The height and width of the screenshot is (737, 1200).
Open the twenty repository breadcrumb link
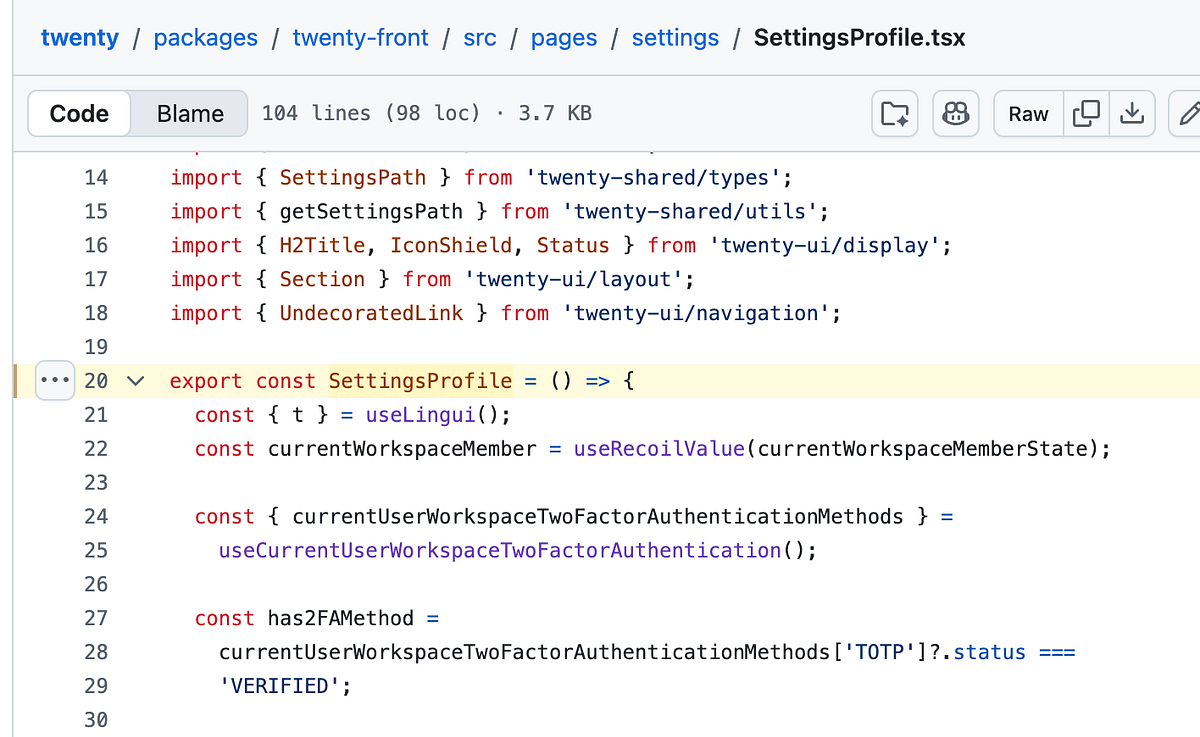coord(79,38)
